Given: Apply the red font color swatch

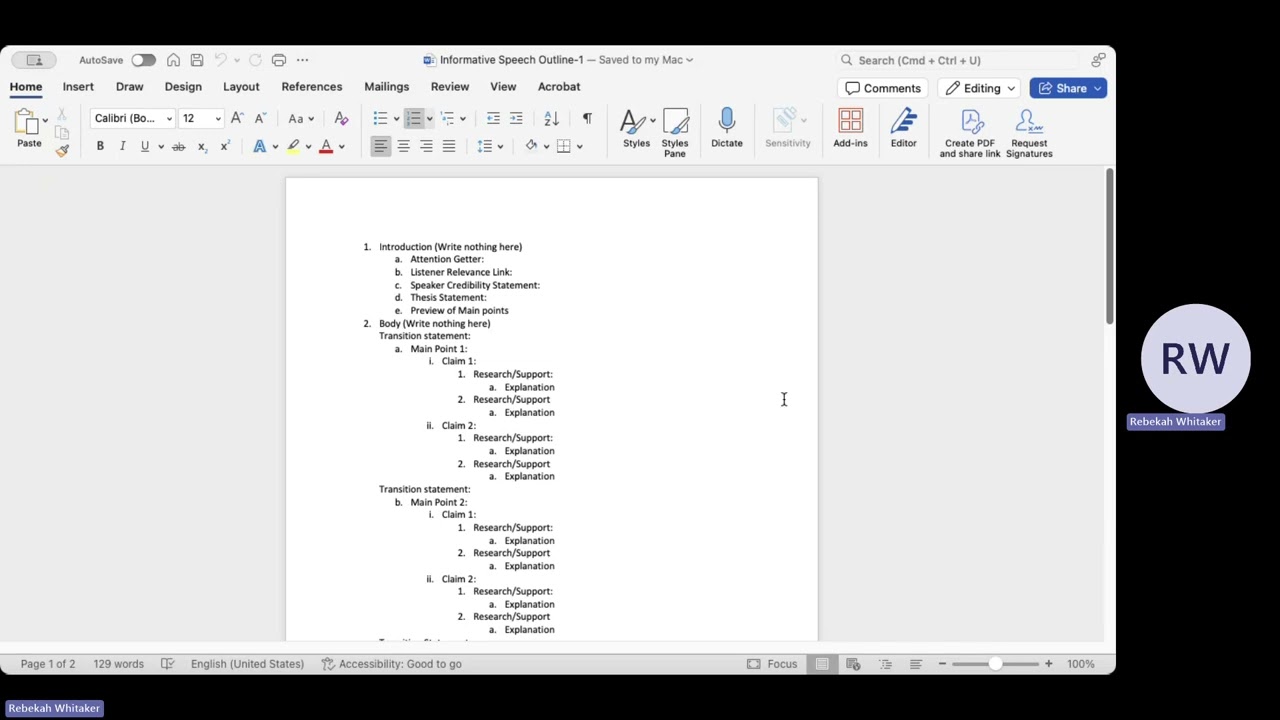Looking at the screenshot, I should tap(326, 146).
